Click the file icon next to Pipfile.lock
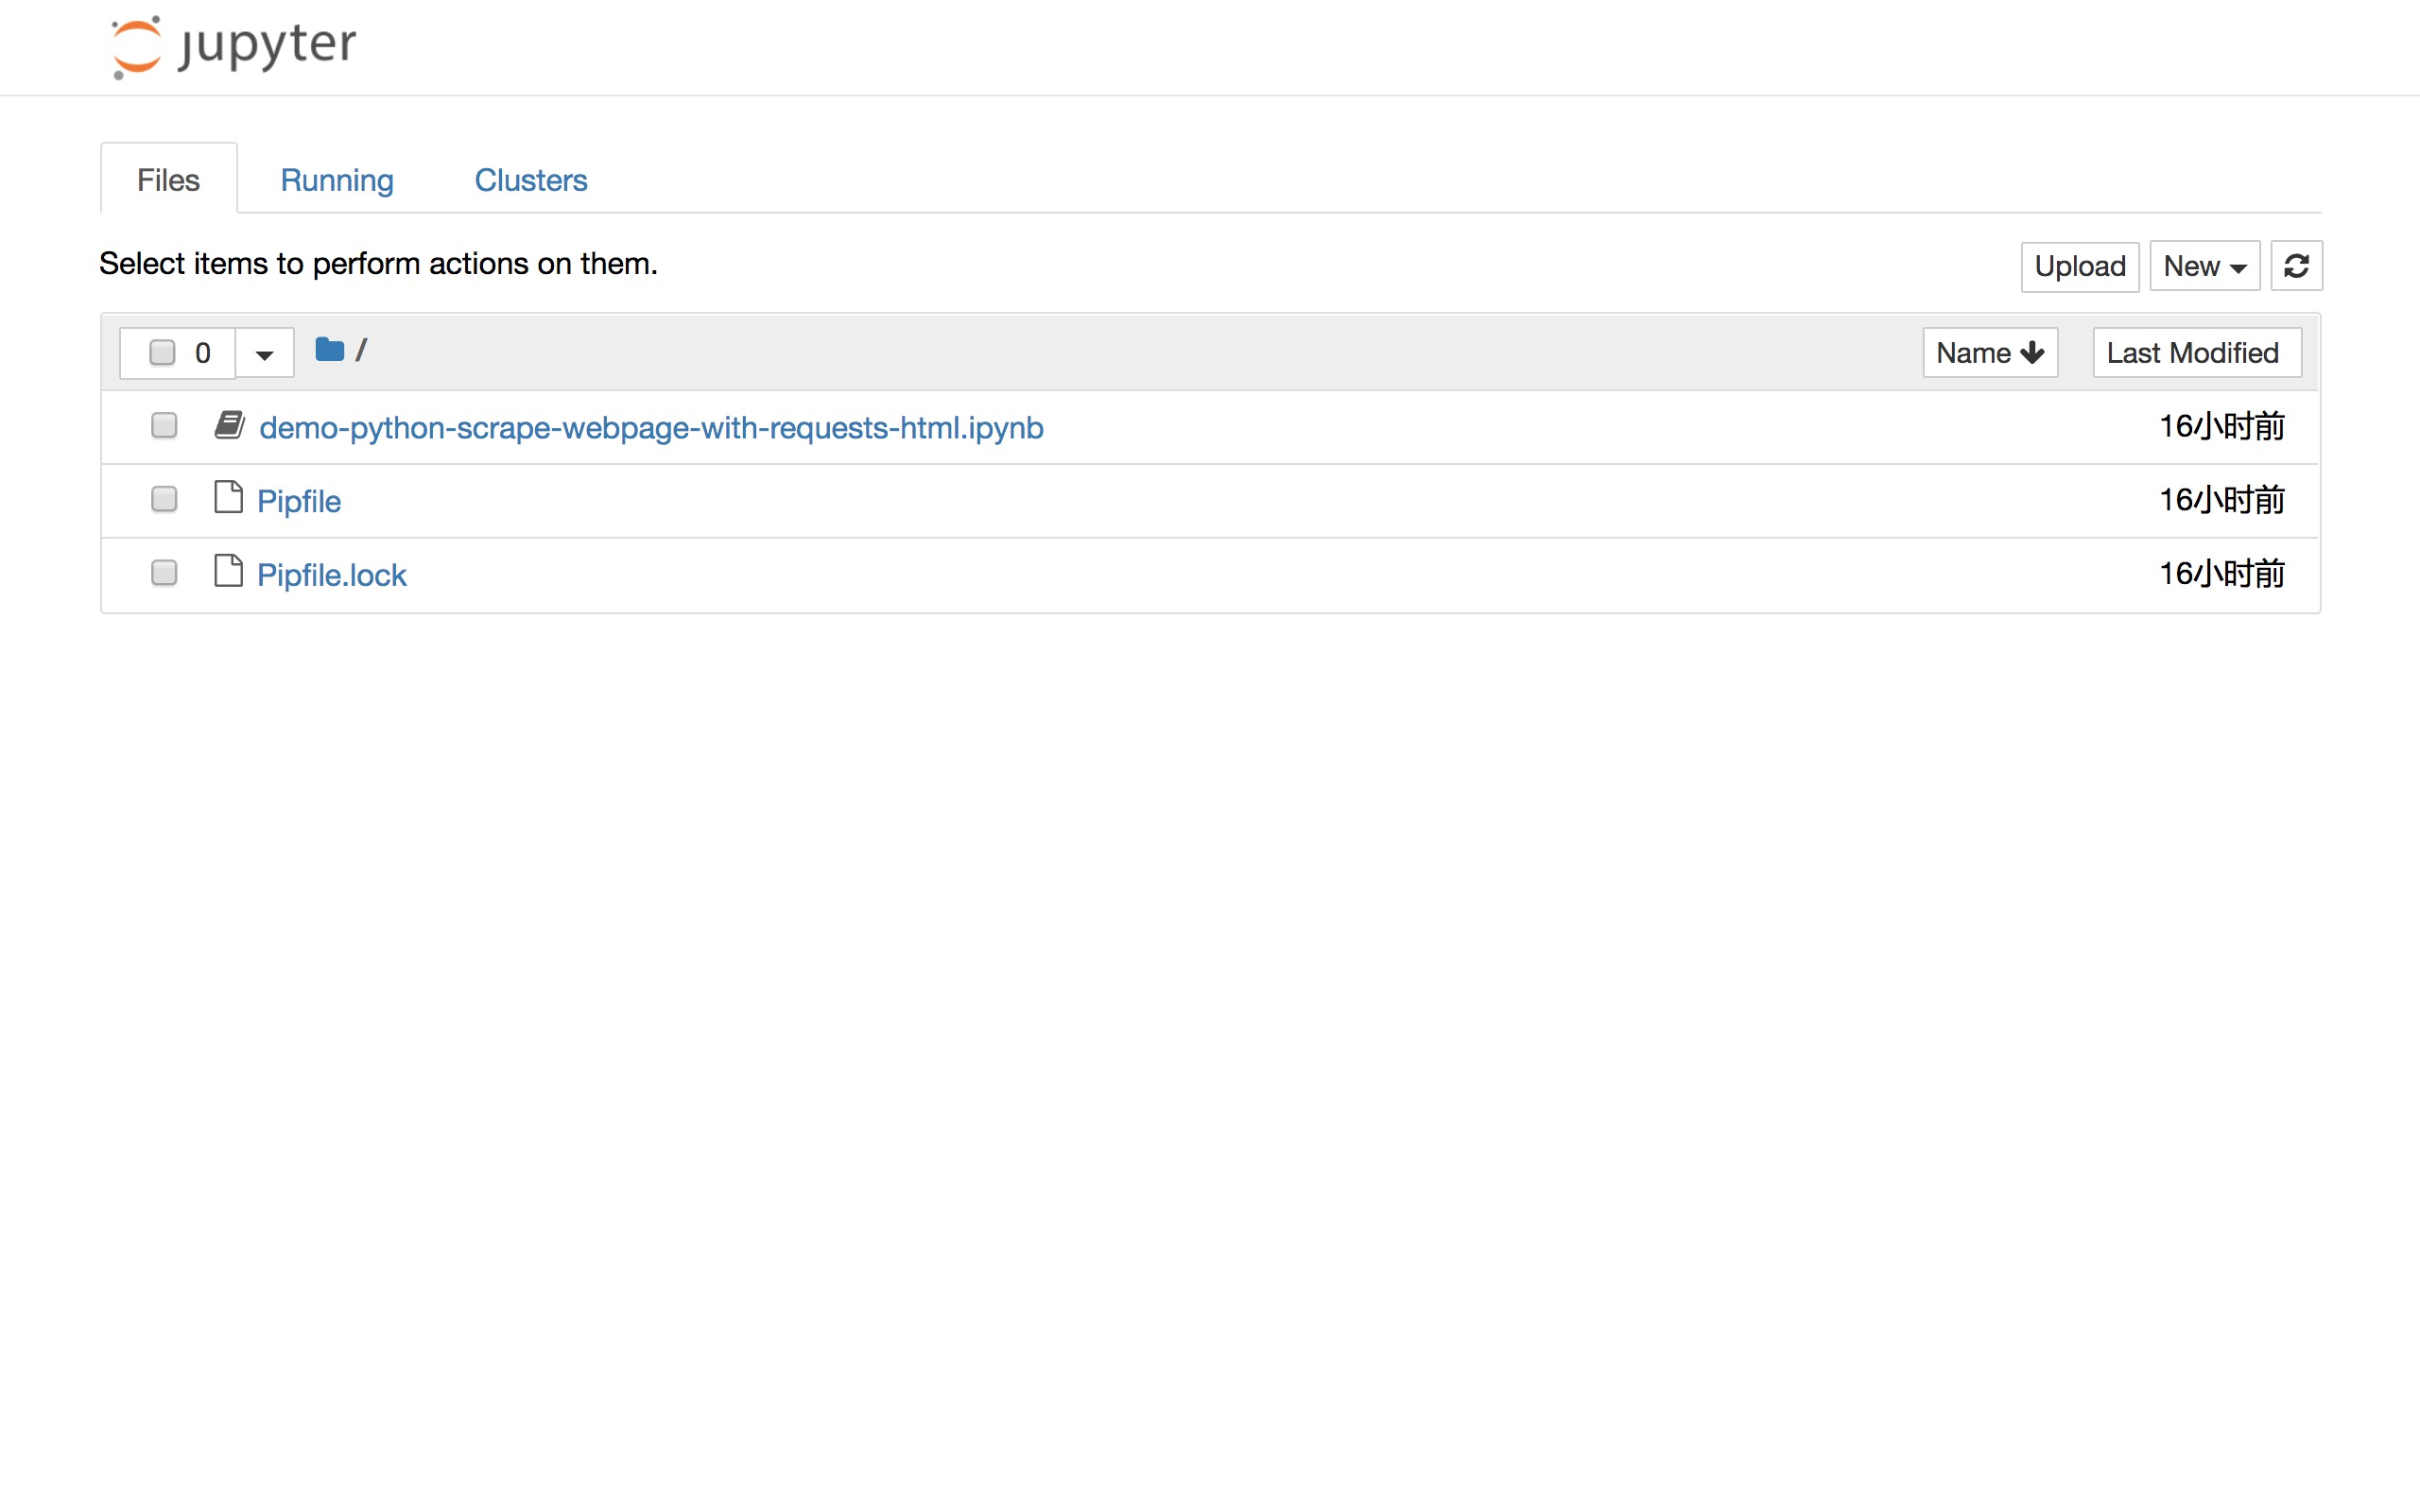Viewport: 2420px width, 1512px height. point(228,572)
